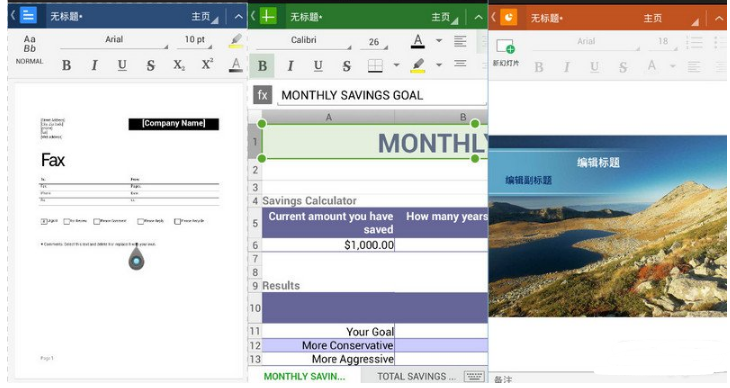Click the fx formula button
The image size is (730, 388).
pyautogui.click(x=263, y=95)
